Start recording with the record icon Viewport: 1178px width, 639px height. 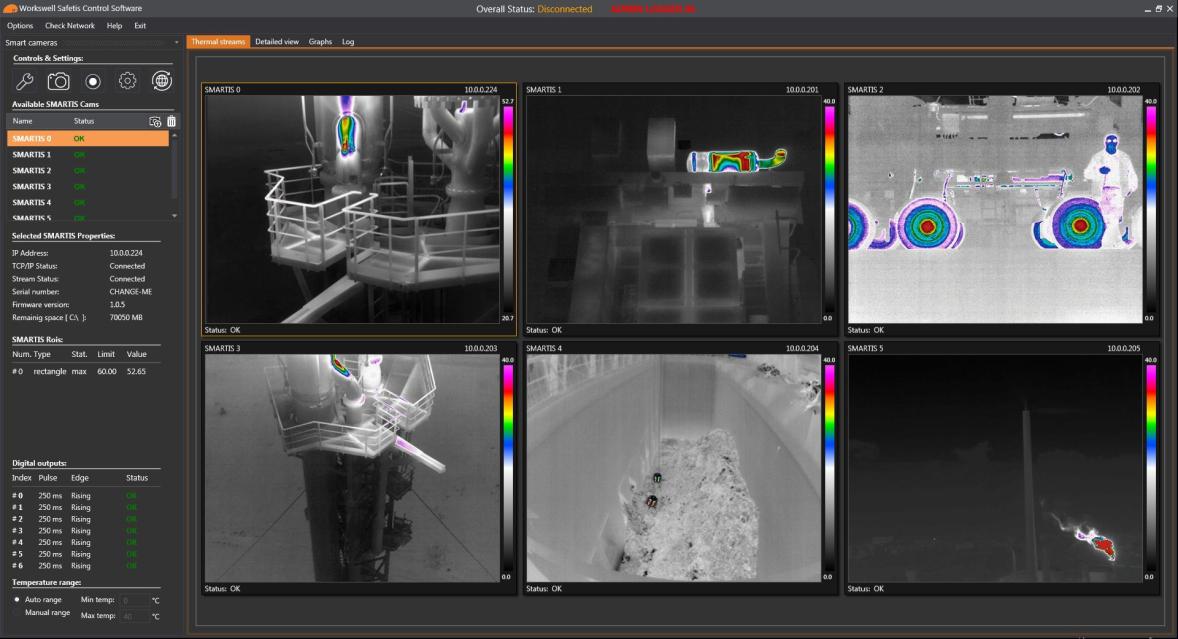pos(93,81)
